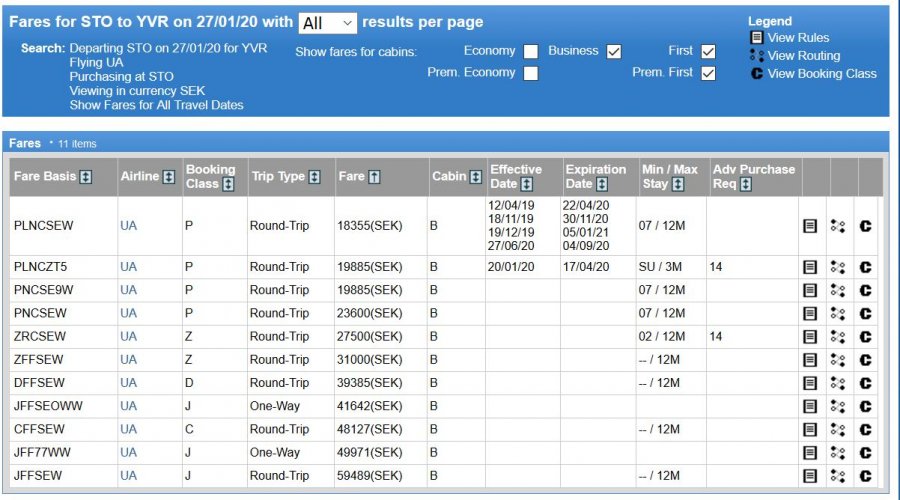View routing for PLNCZT5 fare

point(838,267)
